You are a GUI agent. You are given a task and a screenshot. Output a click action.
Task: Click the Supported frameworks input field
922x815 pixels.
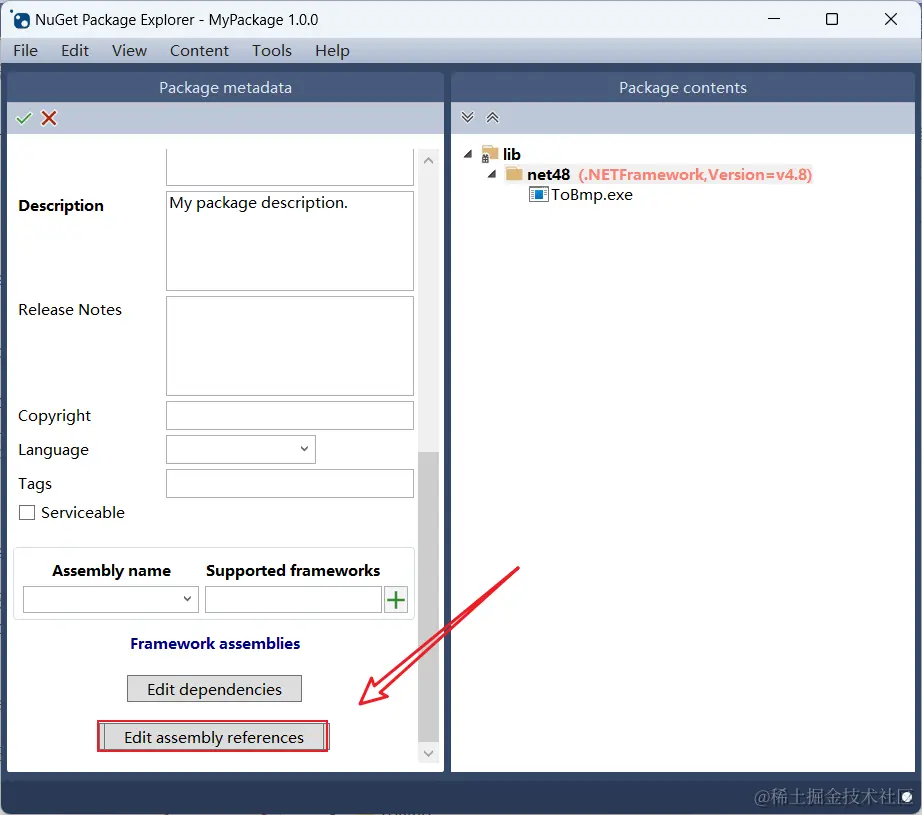293,599
